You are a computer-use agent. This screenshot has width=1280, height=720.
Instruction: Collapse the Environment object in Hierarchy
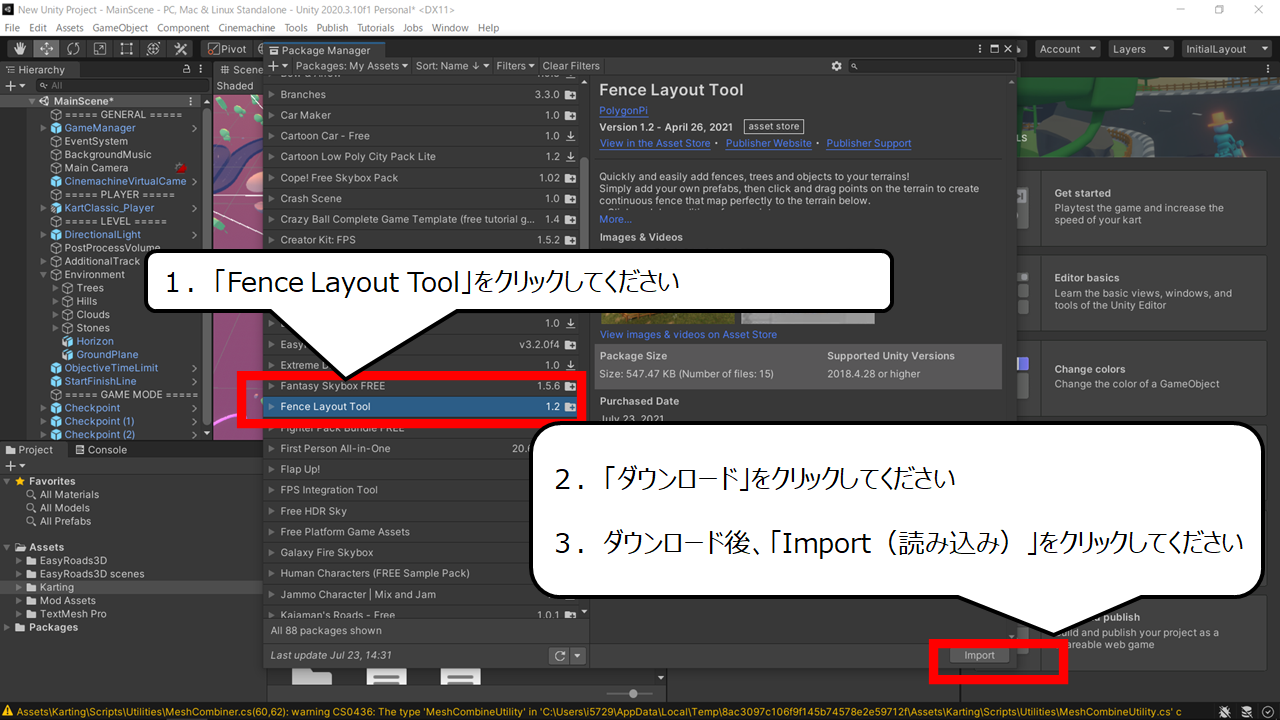pyautogui.click(x=44, y=275)
